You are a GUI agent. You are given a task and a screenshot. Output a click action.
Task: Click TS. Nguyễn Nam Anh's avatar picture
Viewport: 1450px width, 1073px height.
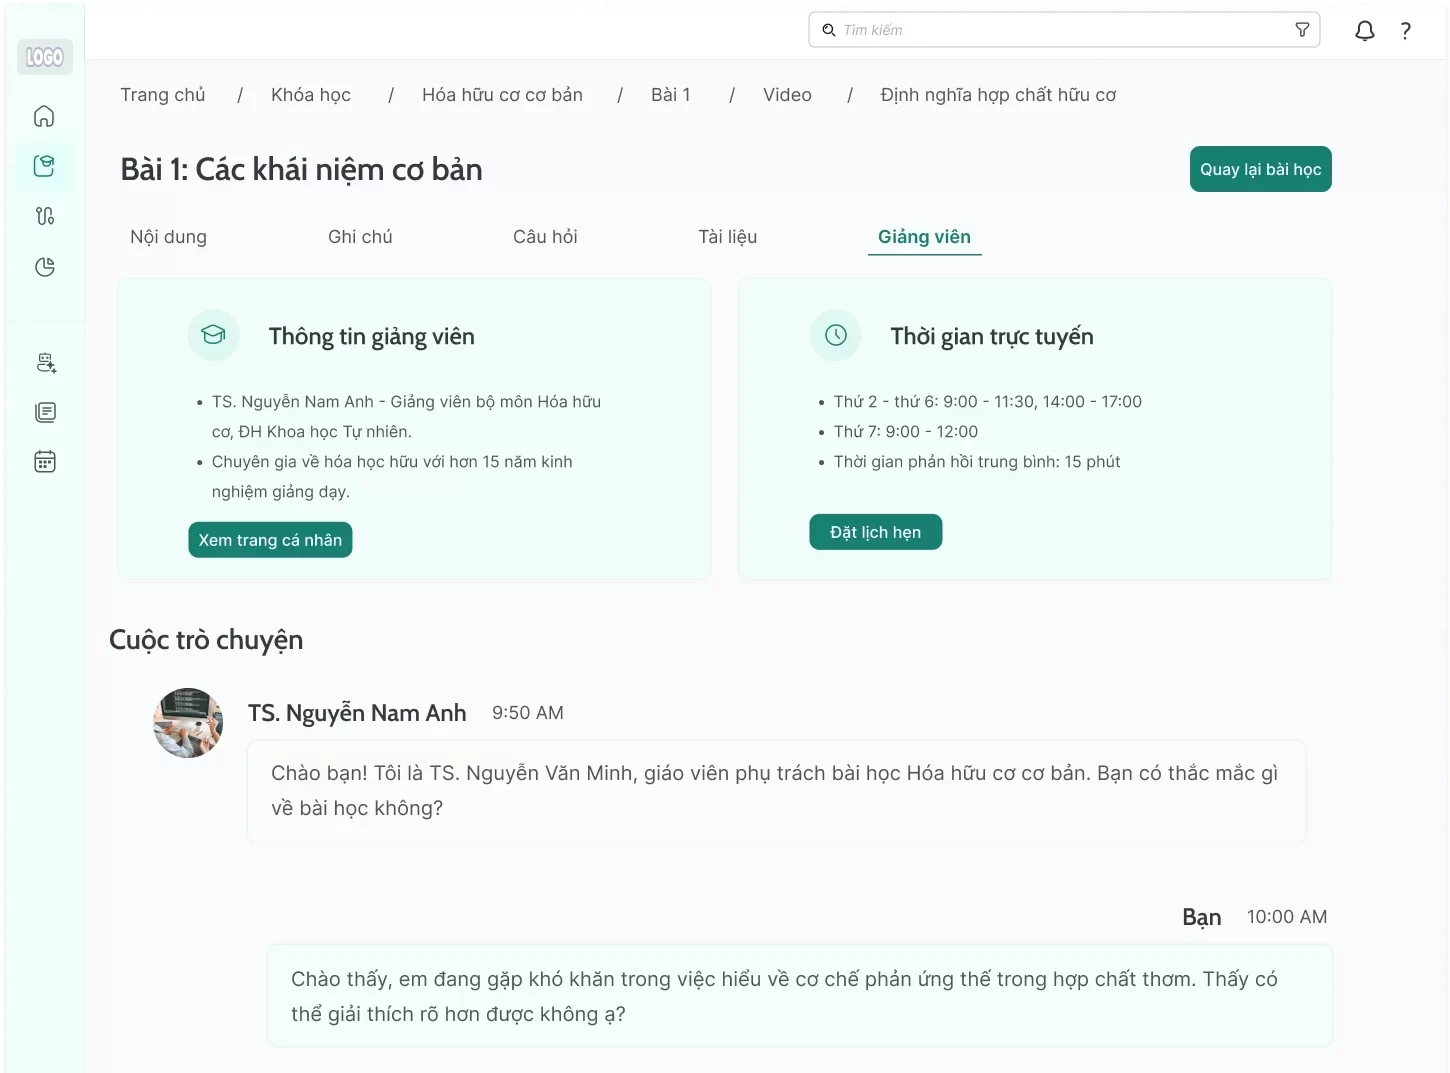(187, 722)
